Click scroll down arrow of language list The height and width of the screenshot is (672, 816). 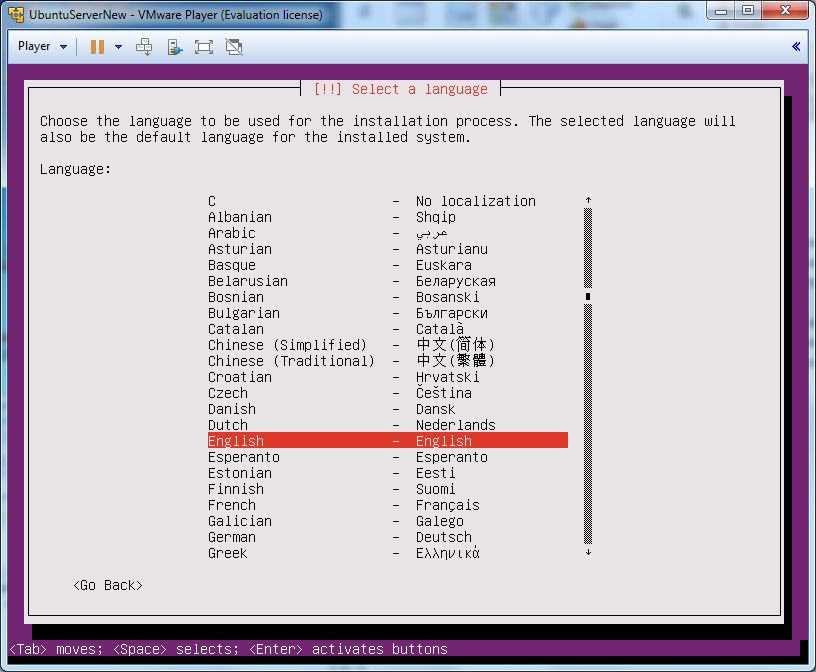(x=588, y=552)
